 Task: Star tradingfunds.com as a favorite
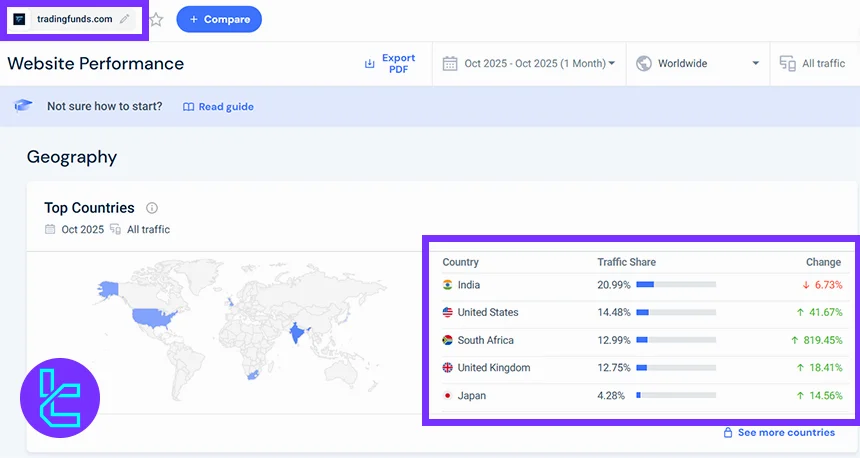point(156,19)
